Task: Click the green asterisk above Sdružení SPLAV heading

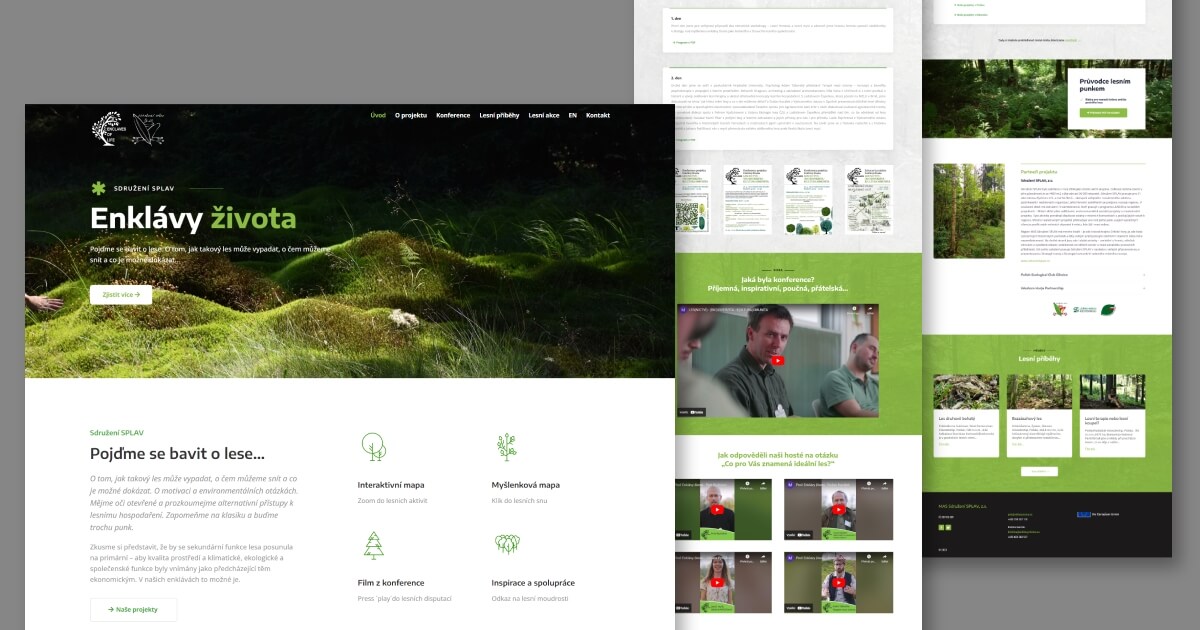Action: coord(97,187)
